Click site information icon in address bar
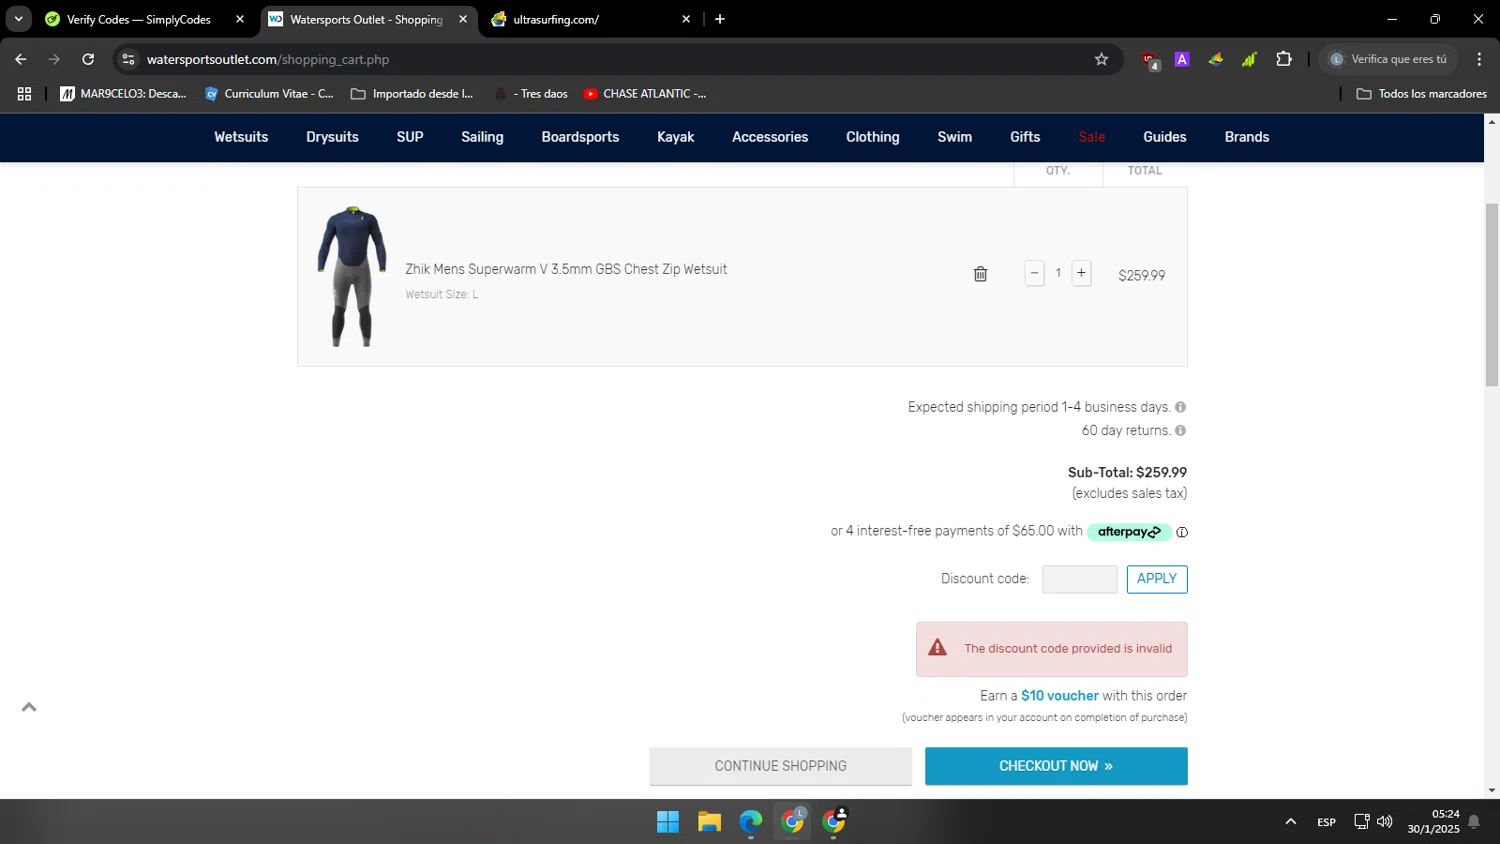The width and height of the screenshot is (1500, 844). (128, 59)
